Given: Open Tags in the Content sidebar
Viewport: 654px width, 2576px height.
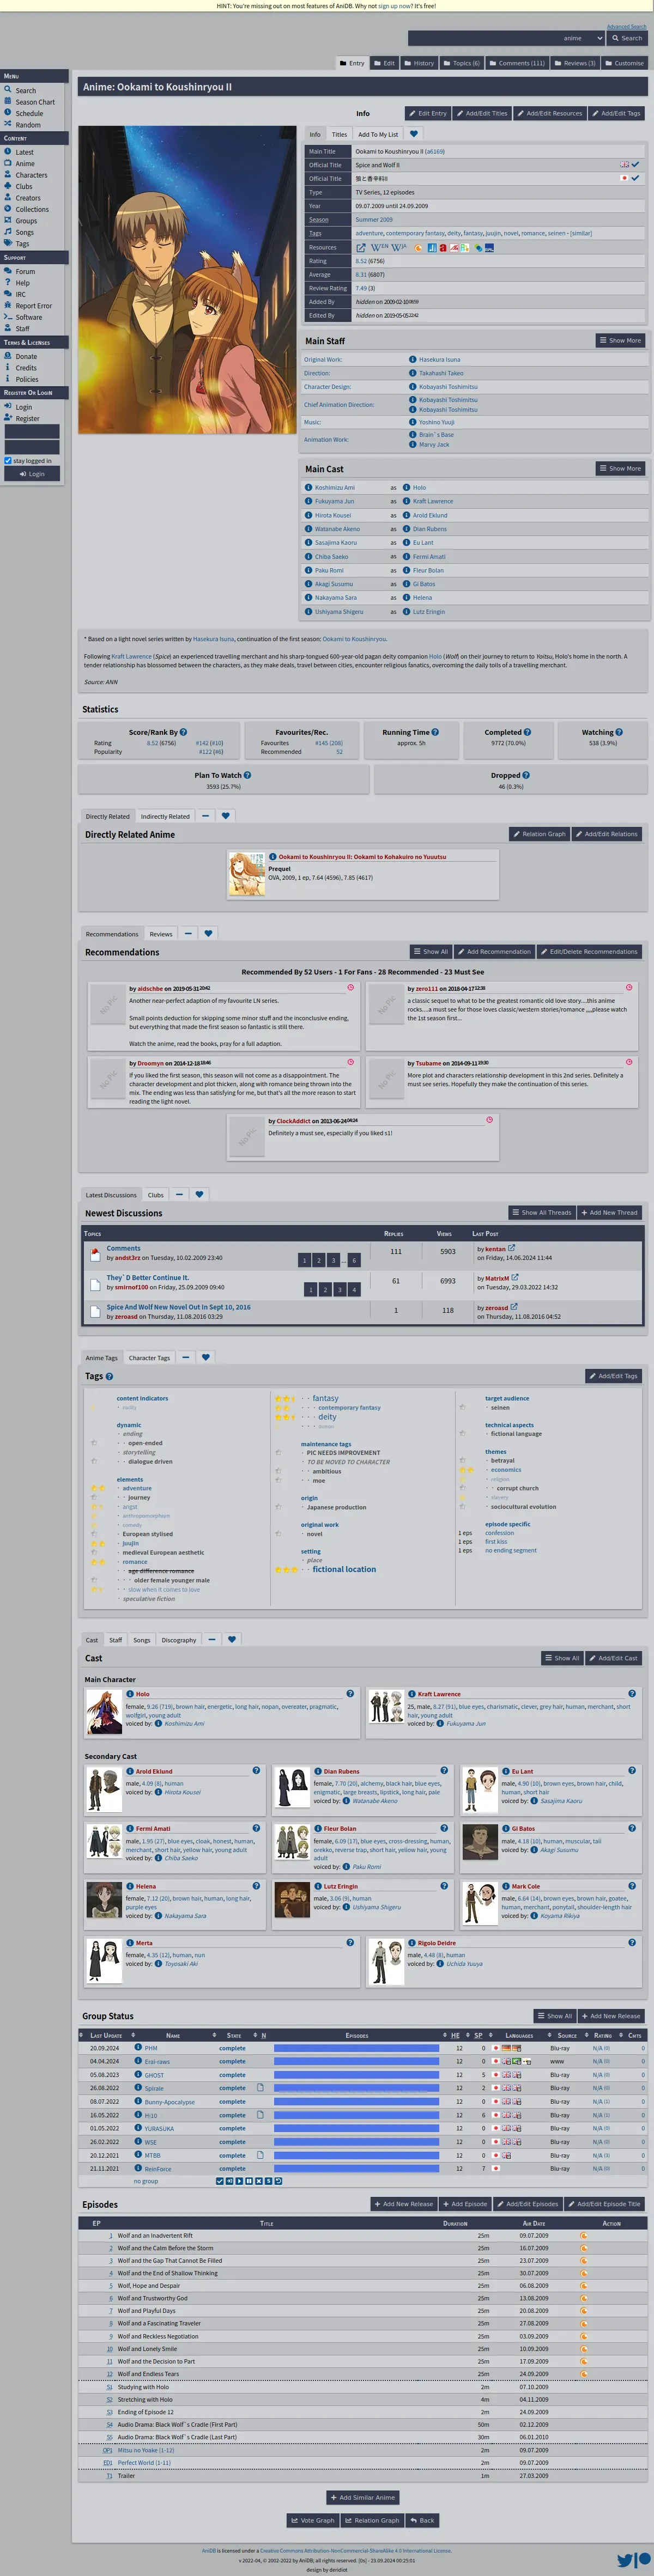Looking at the screenshot, I should pyautogui.click(x=22, y=244).
